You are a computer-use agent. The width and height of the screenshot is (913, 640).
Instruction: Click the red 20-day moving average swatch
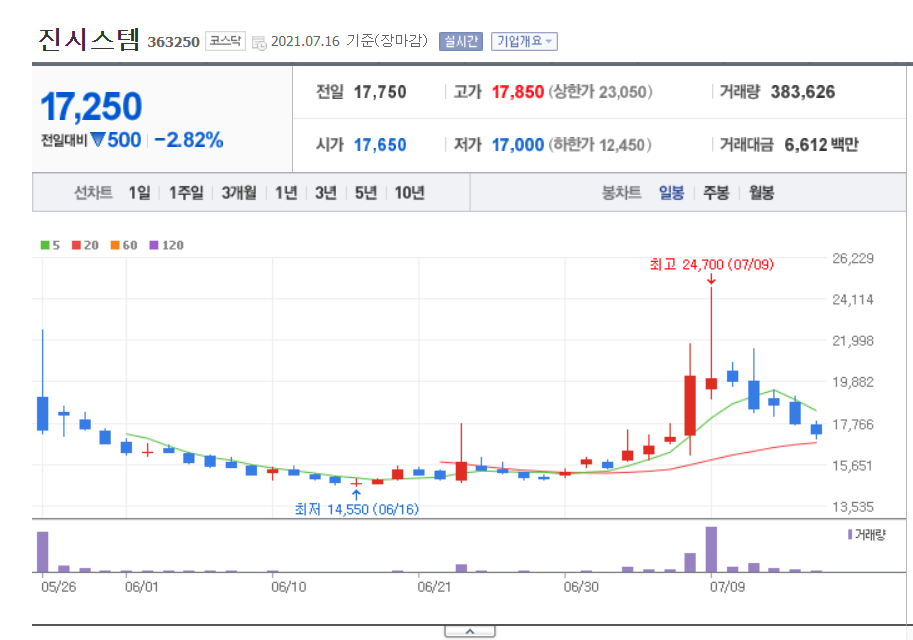click(x=76, y=245)
